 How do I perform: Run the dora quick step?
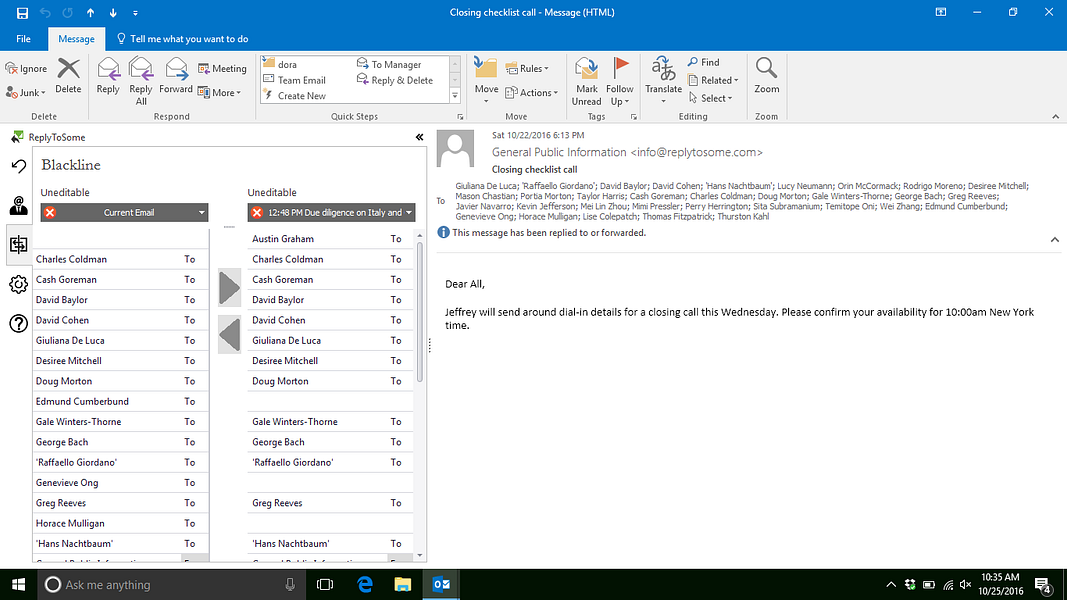(280, 65)
